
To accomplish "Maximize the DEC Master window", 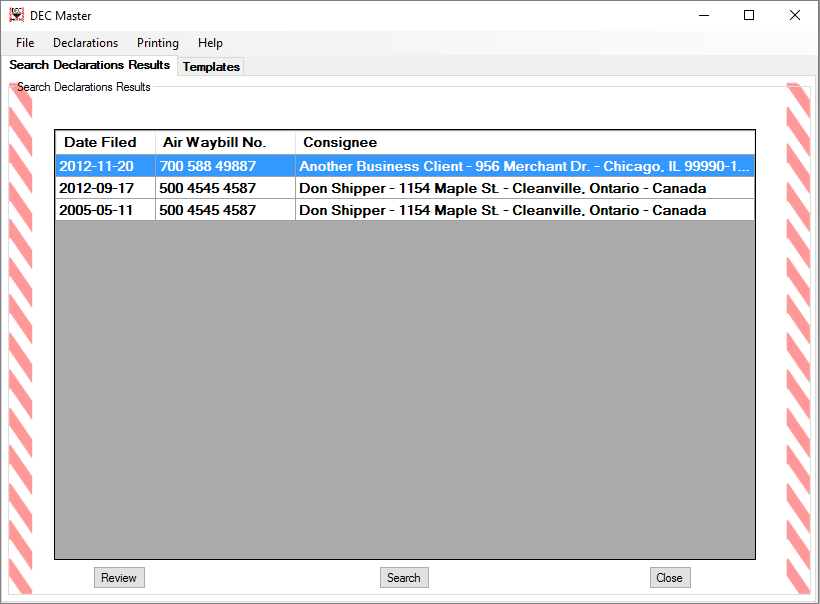I will pos(749,15).
